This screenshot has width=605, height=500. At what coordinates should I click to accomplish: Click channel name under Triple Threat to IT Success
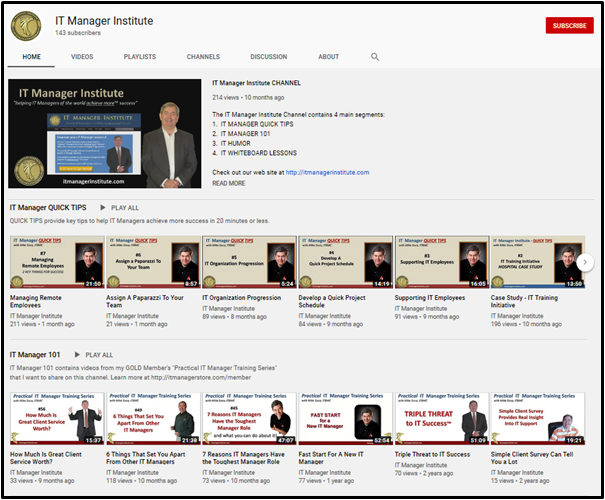421,465
